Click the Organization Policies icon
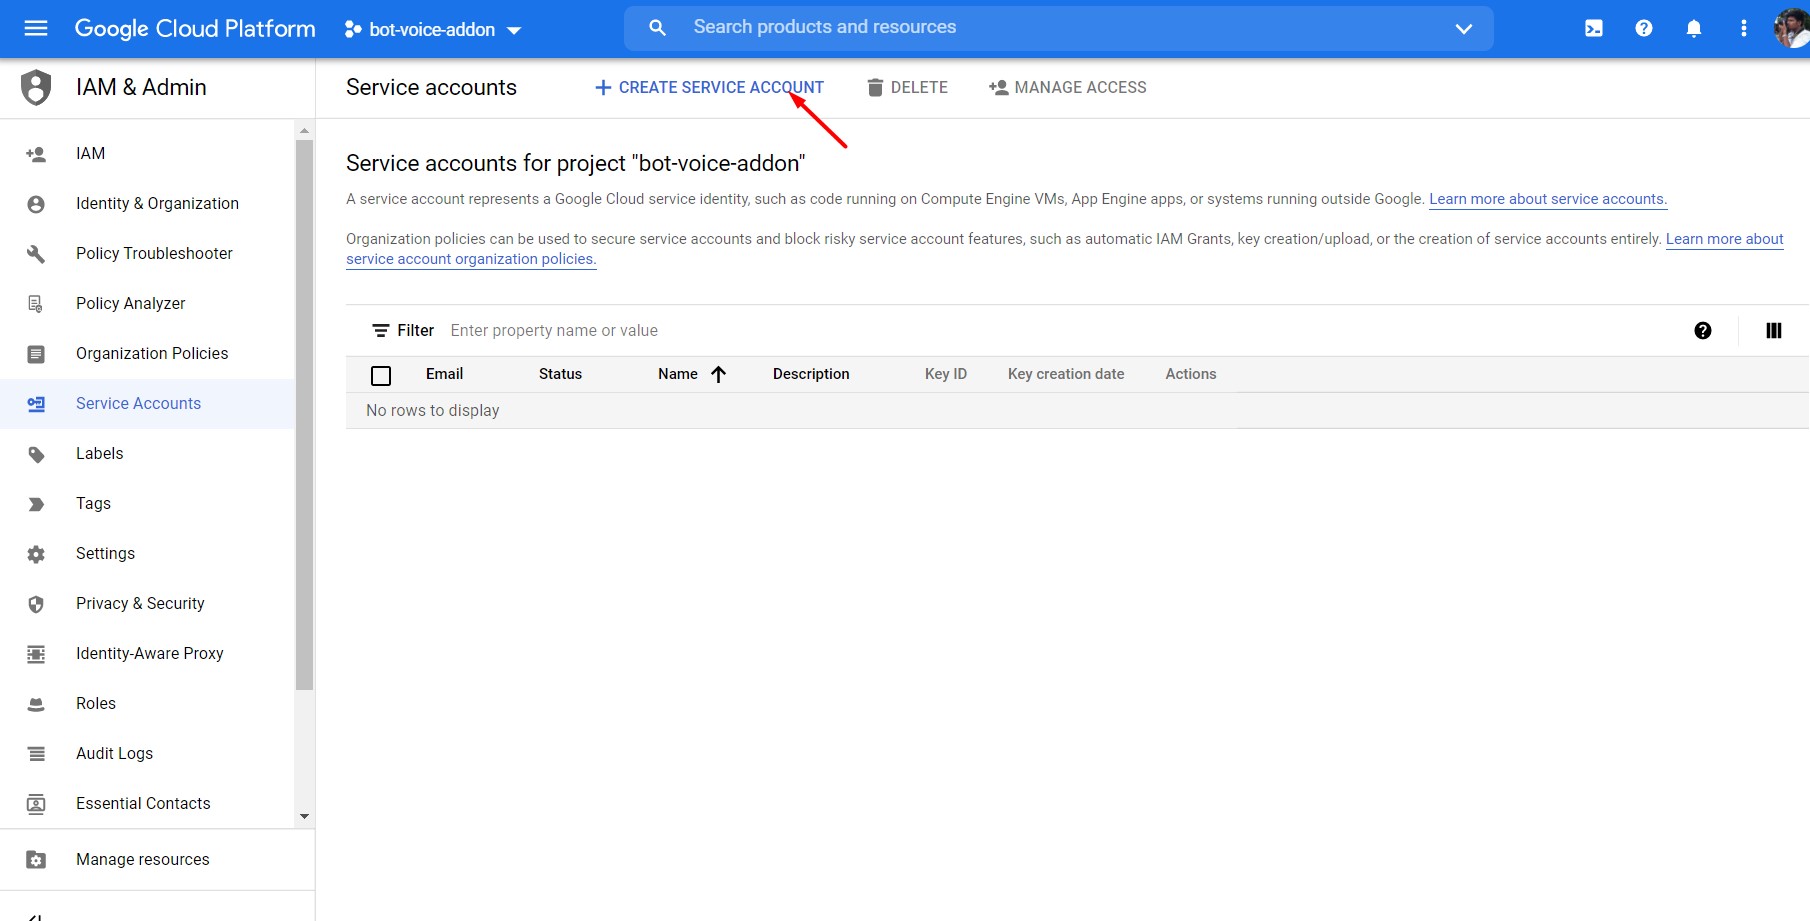The width and height of the screenshot is (1810, 921). tap(36, 354)
